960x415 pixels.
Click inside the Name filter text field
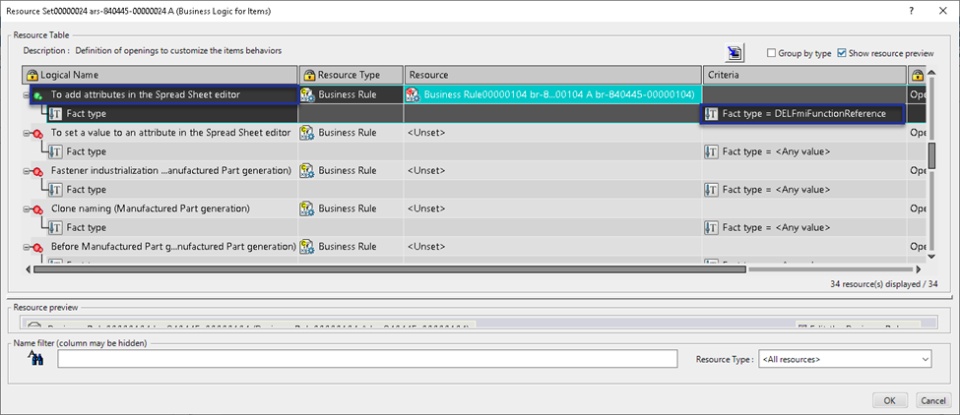tap(367, 359)
